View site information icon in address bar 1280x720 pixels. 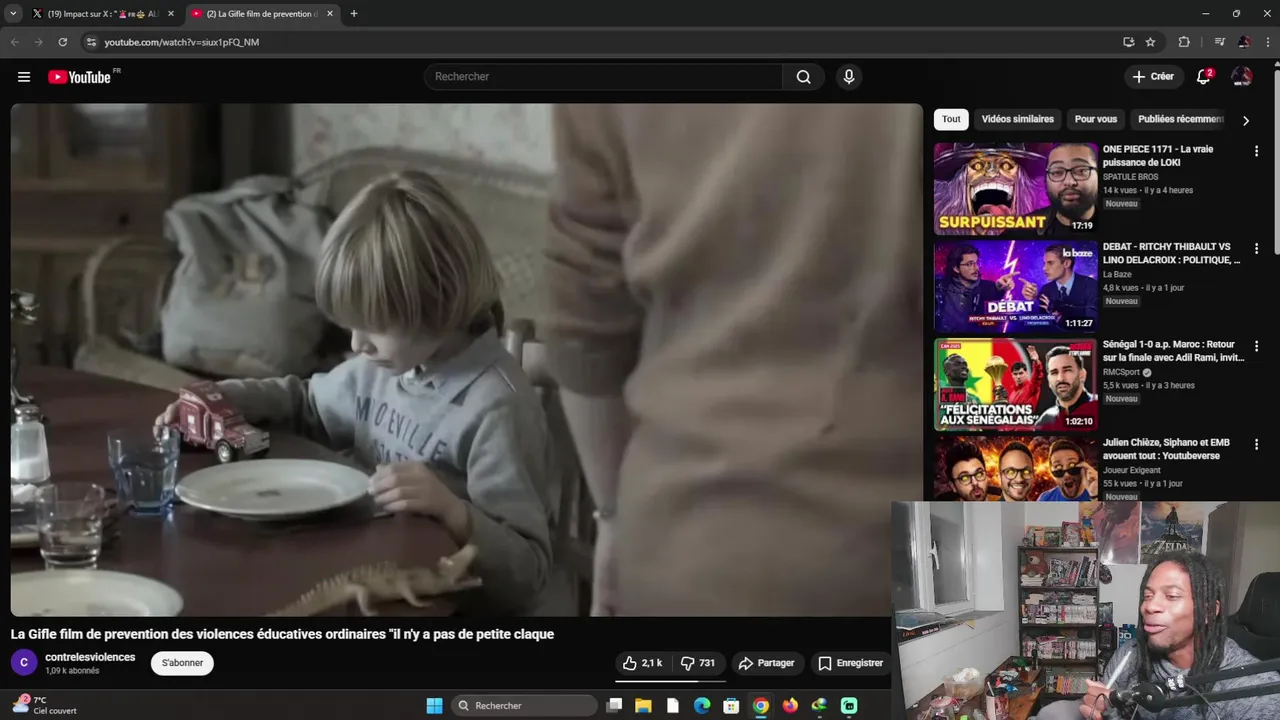91,42
